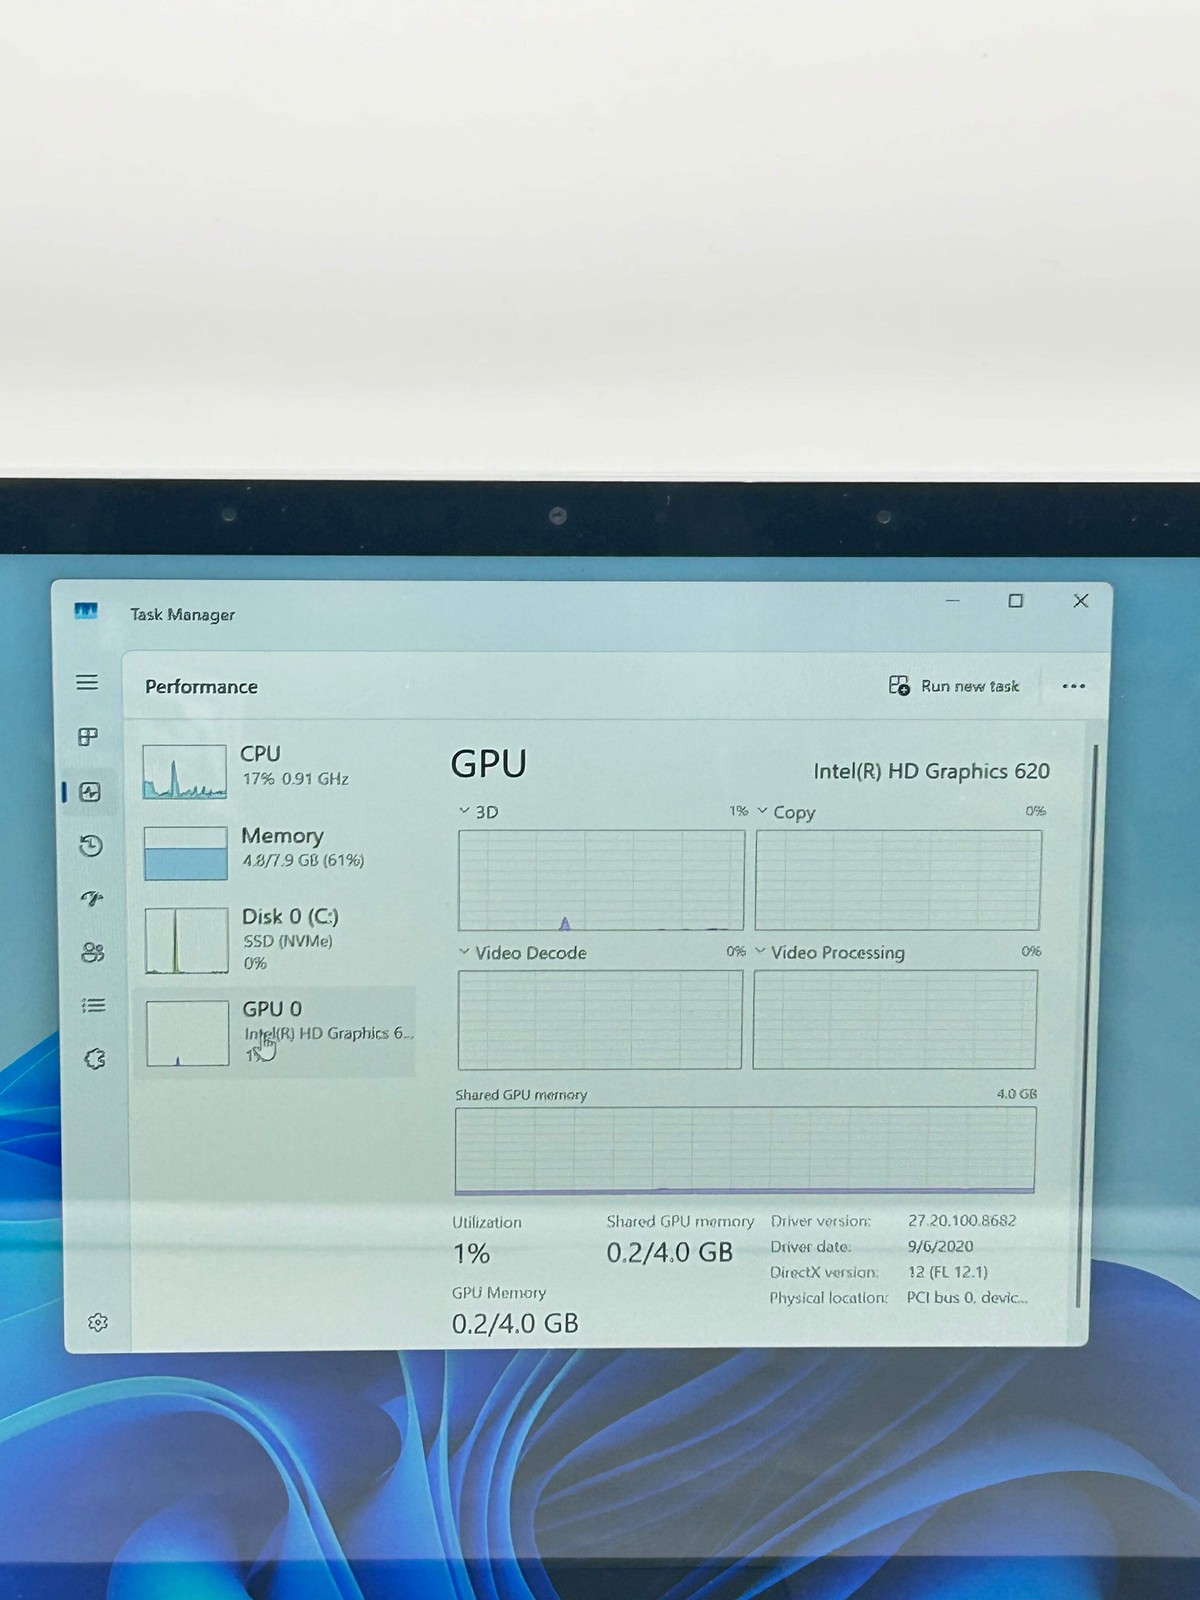Open the Video Decode engine dropdown
Image resolution: width=1200 pixels, height=1600 pixels.
(522, 953)
